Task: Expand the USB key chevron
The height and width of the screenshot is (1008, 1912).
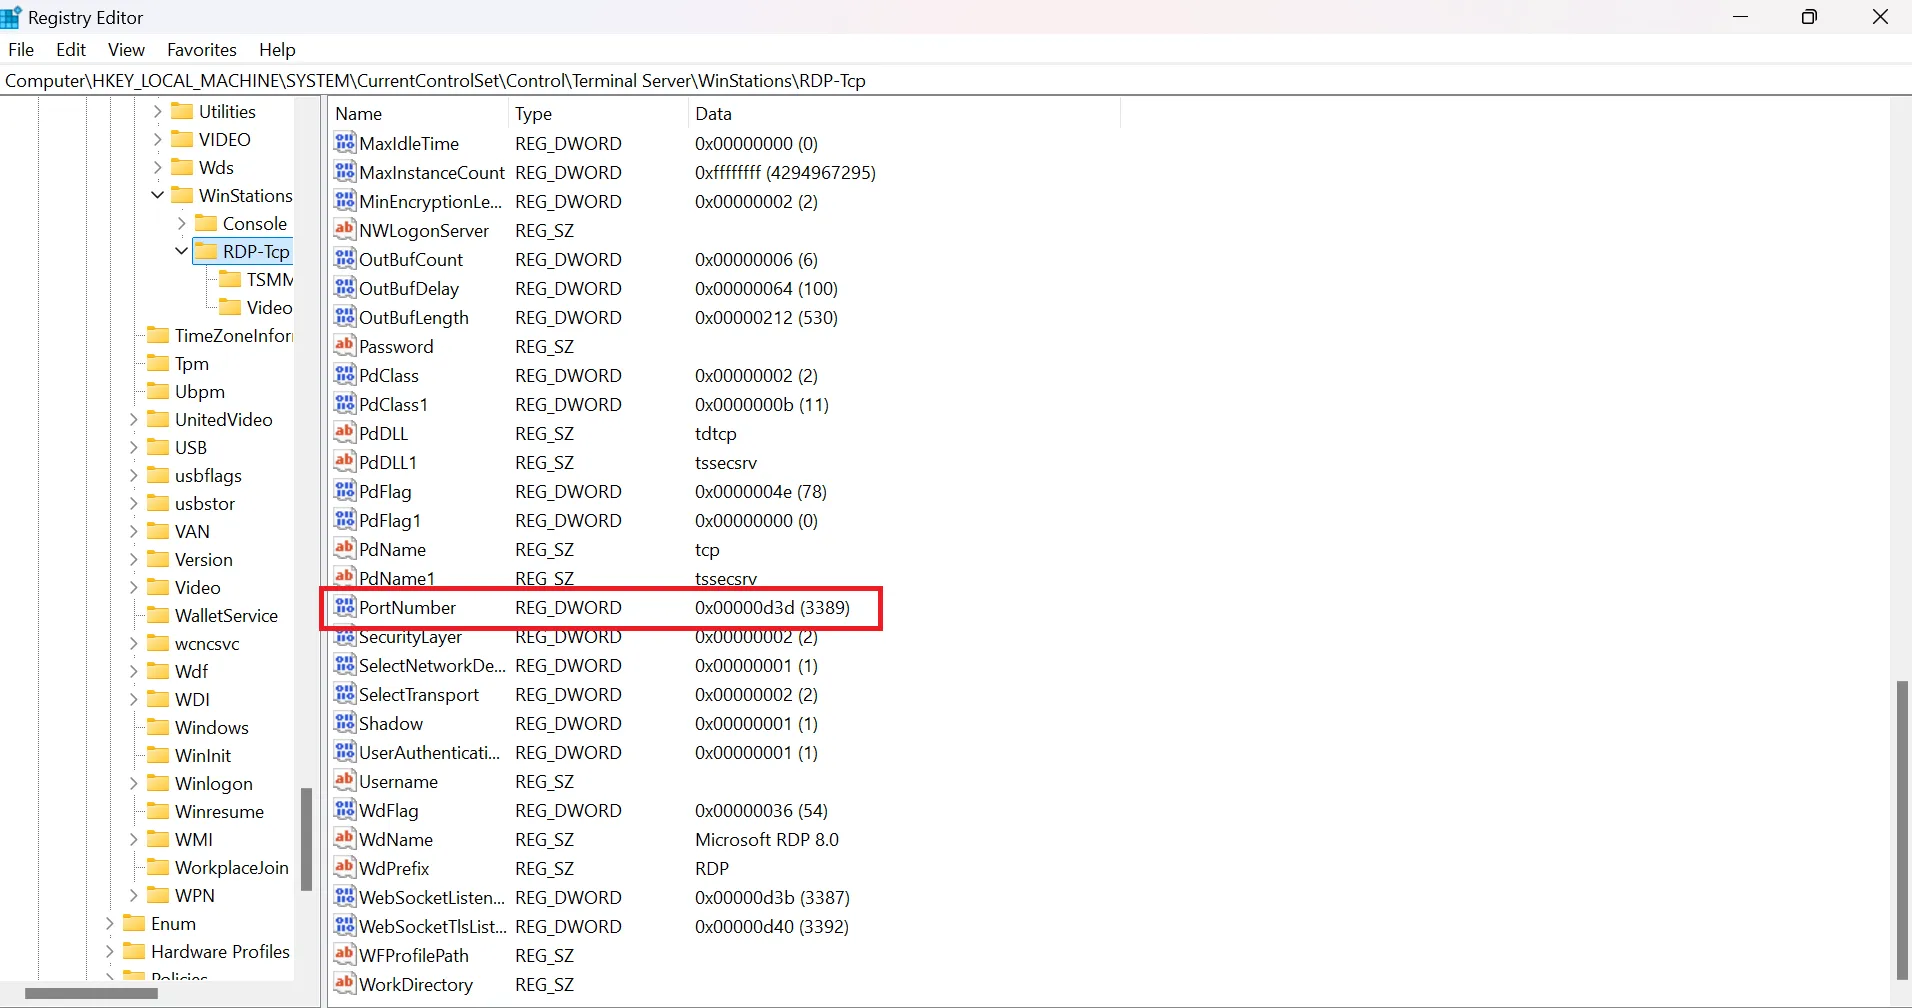Action: 133,447
